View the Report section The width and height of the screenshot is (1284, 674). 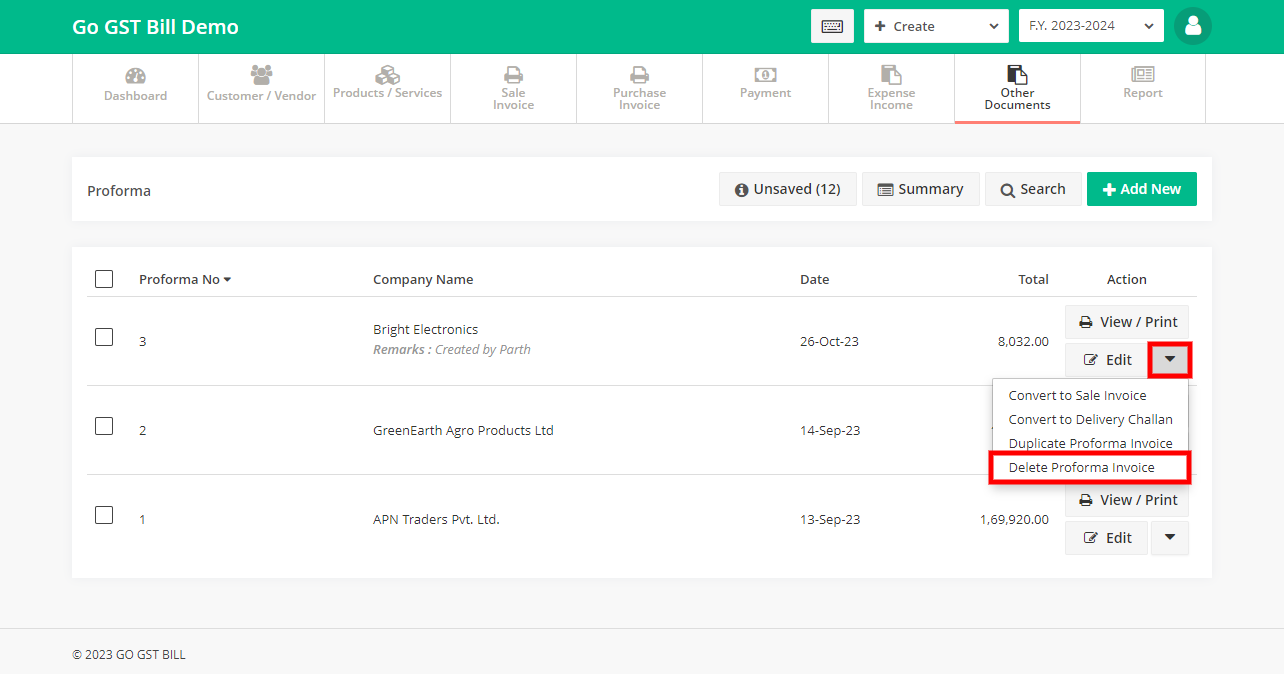1142,88
